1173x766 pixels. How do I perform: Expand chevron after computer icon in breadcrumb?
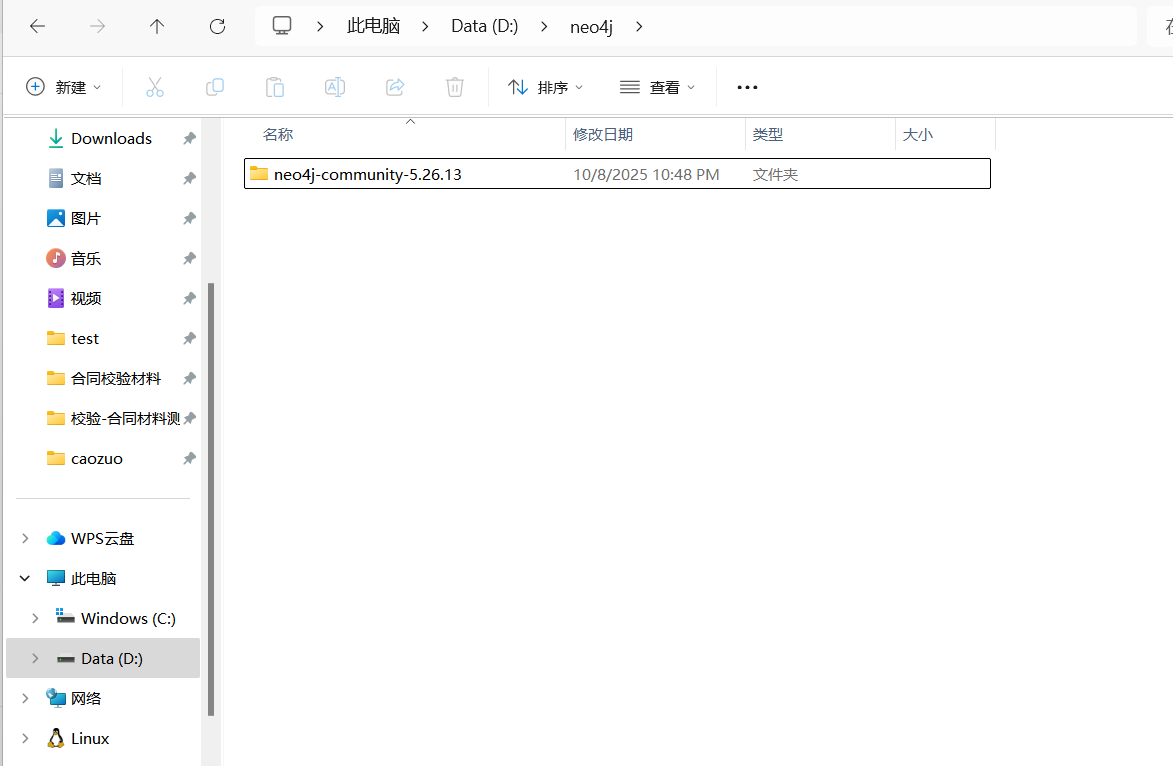(x=320, y=26)
